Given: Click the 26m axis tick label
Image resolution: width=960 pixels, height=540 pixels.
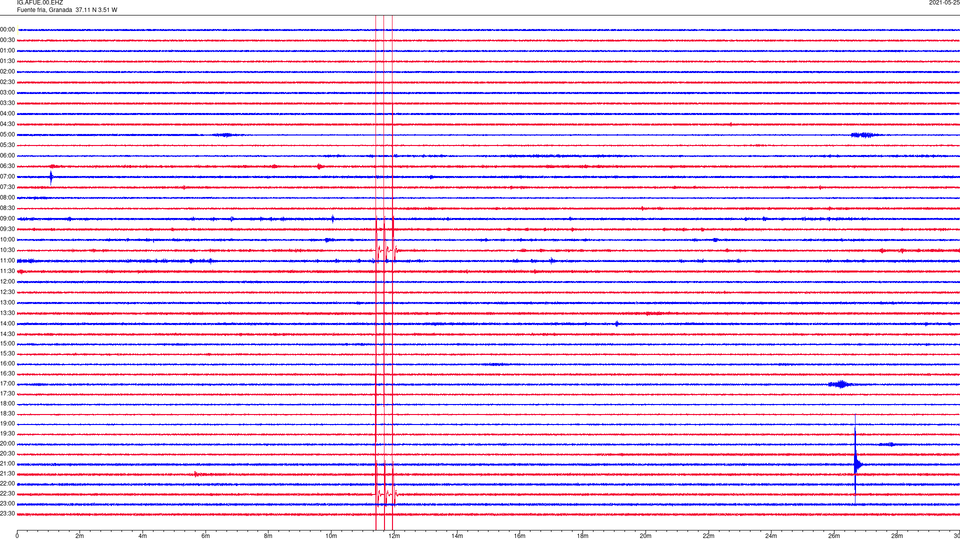Looking at the screenshot, I should pos(834,536).
